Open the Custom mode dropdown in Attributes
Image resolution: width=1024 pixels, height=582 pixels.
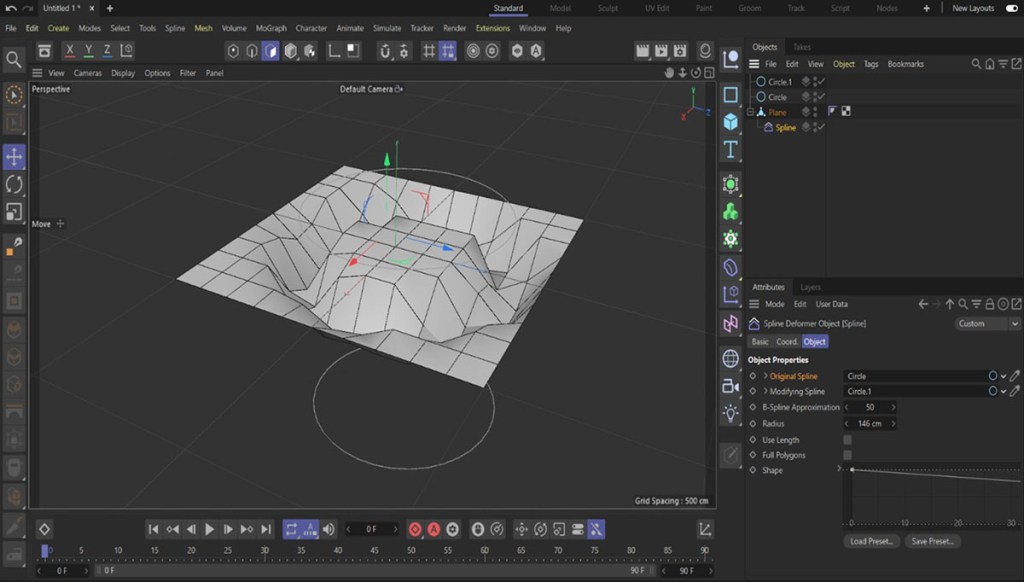986,324
